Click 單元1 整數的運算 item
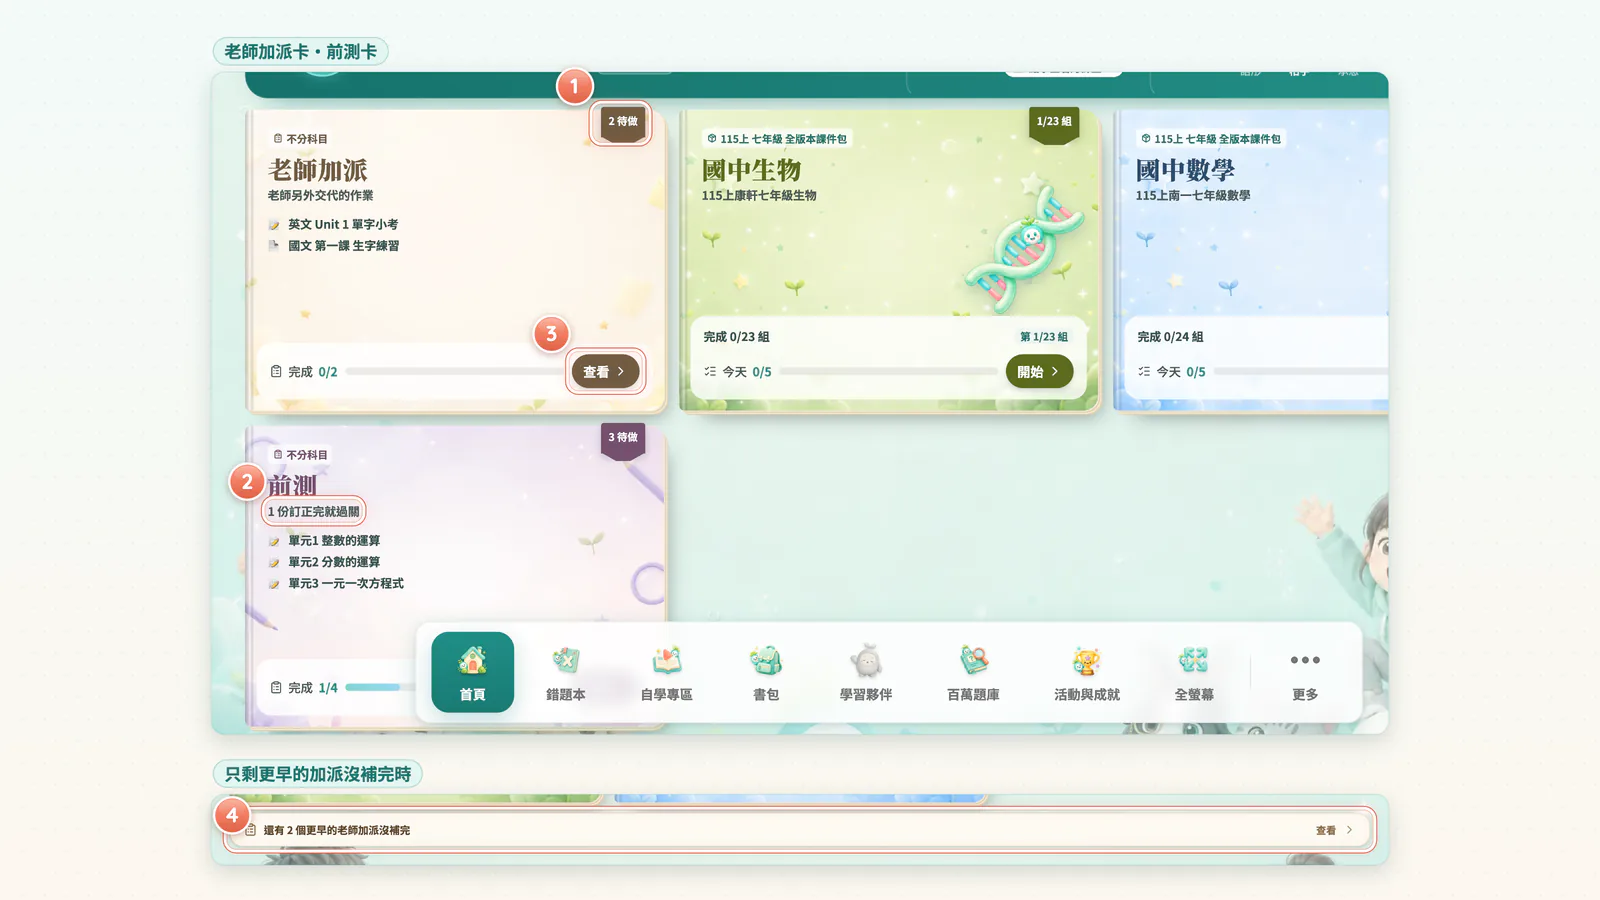This screenshot has height=900, width=1600. point(334,541)
